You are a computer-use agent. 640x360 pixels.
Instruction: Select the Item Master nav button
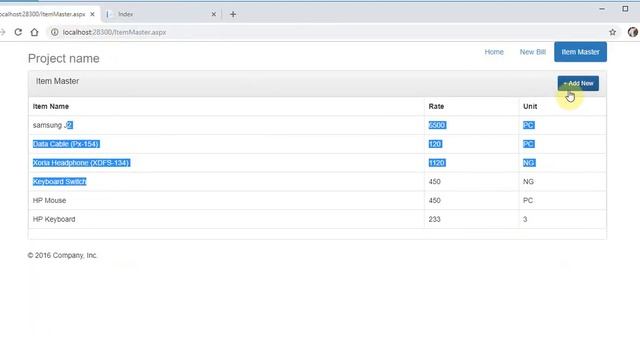[580, 52]
